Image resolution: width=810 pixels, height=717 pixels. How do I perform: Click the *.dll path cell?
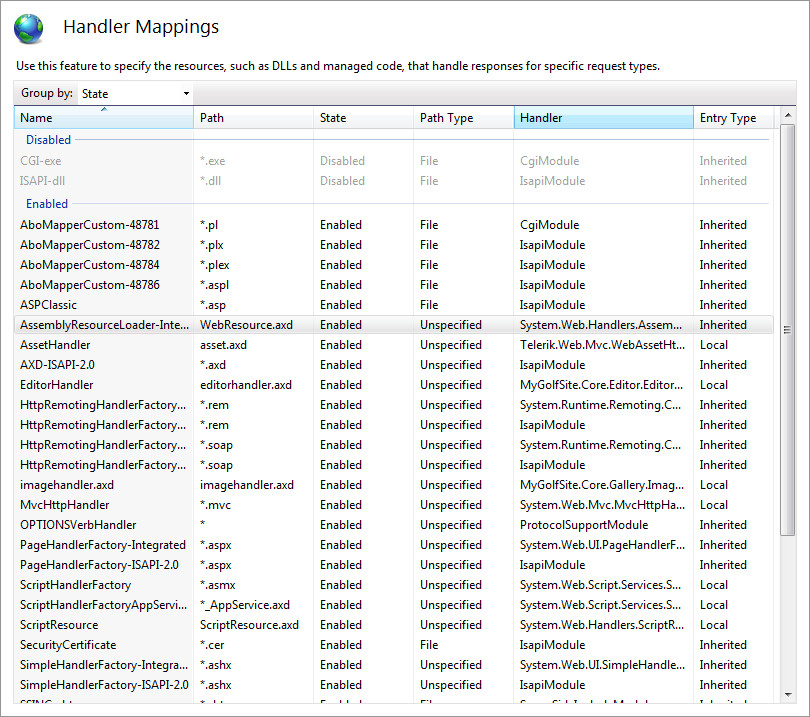click(x=210, y=181)
